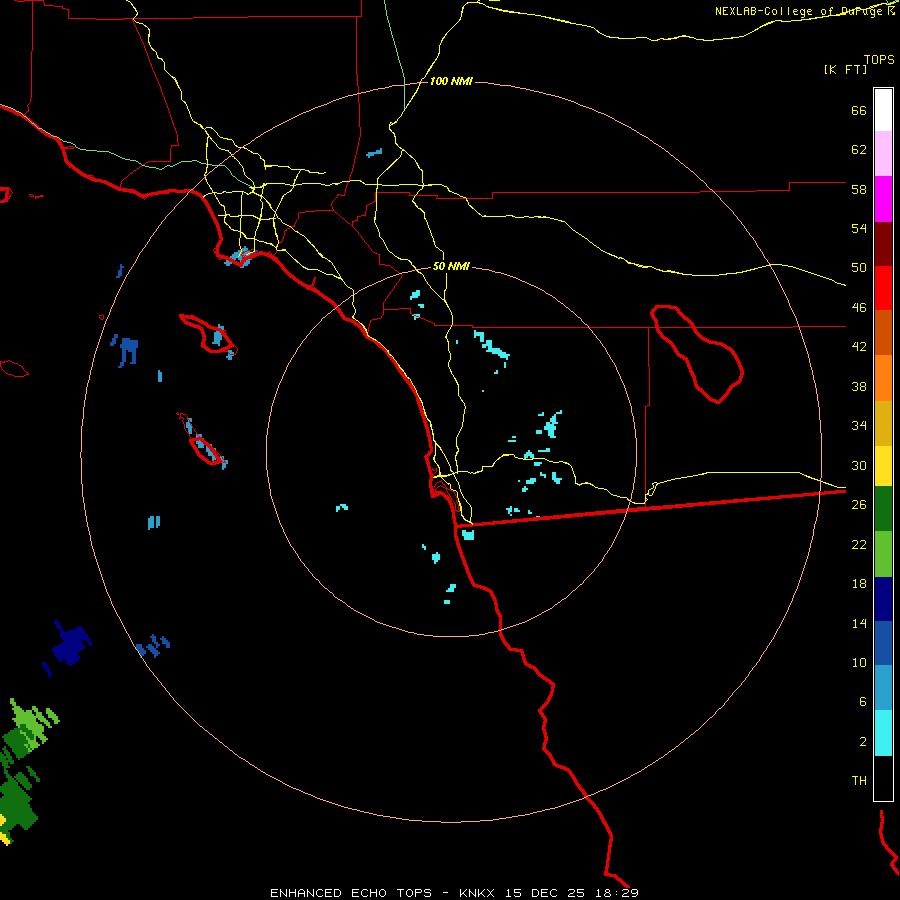This screenshot has height=900, width=900.
Task: Click the cyan 10 kft legend swatch
Action: 883,734
